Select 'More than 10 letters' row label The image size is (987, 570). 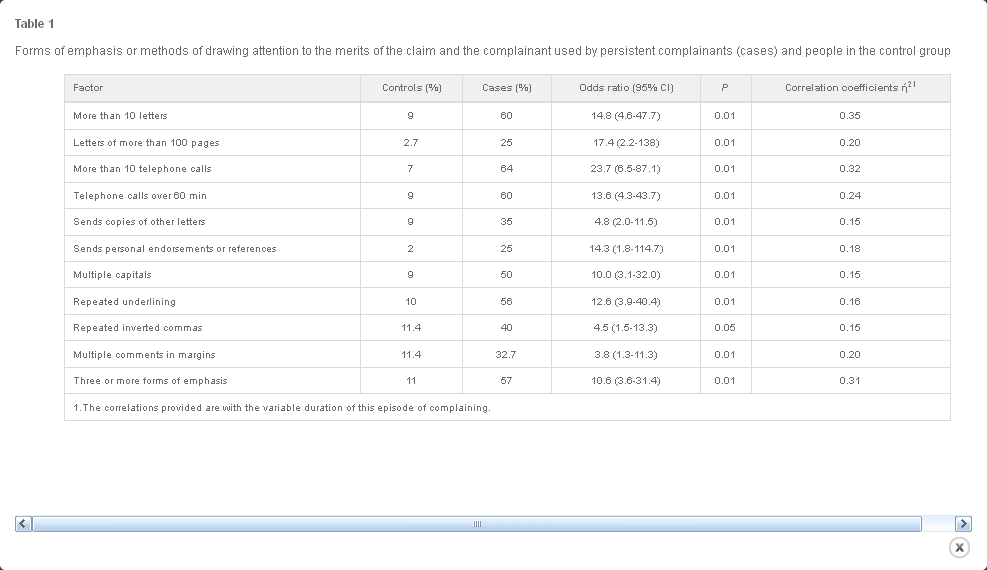coord(120,116)
